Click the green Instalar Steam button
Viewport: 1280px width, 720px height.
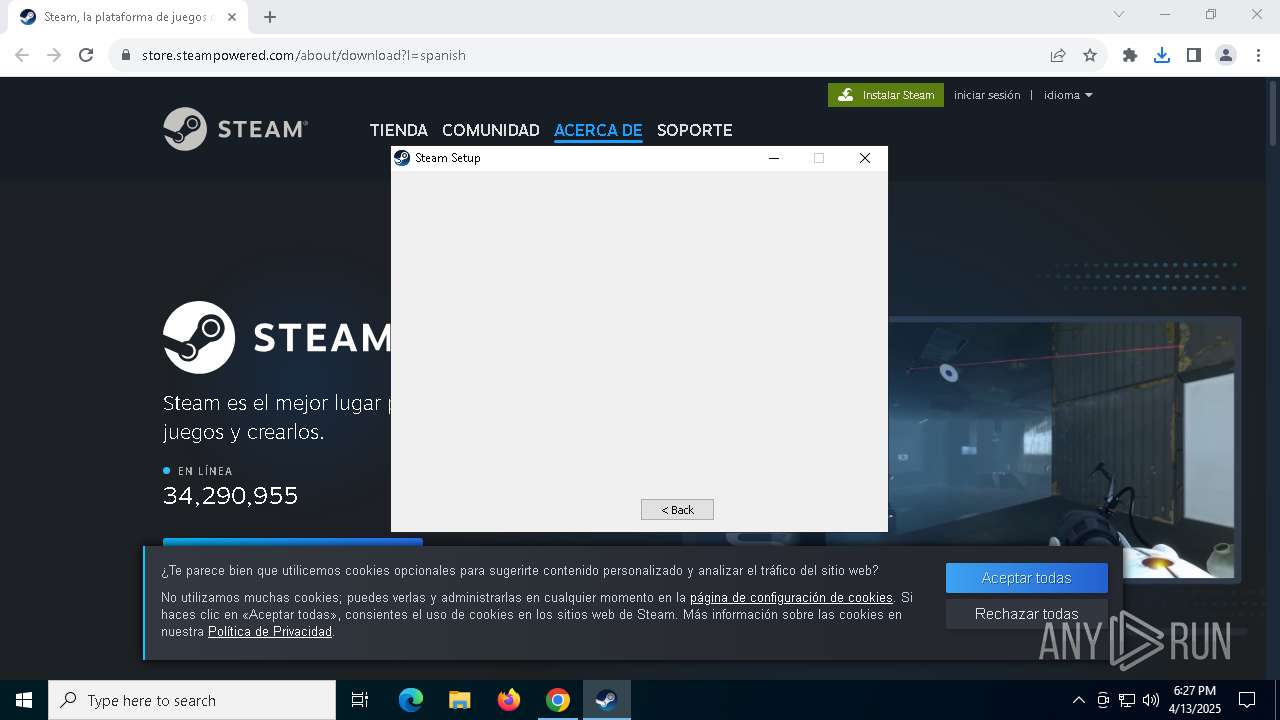pyautogui.click(x=886, y=95)
